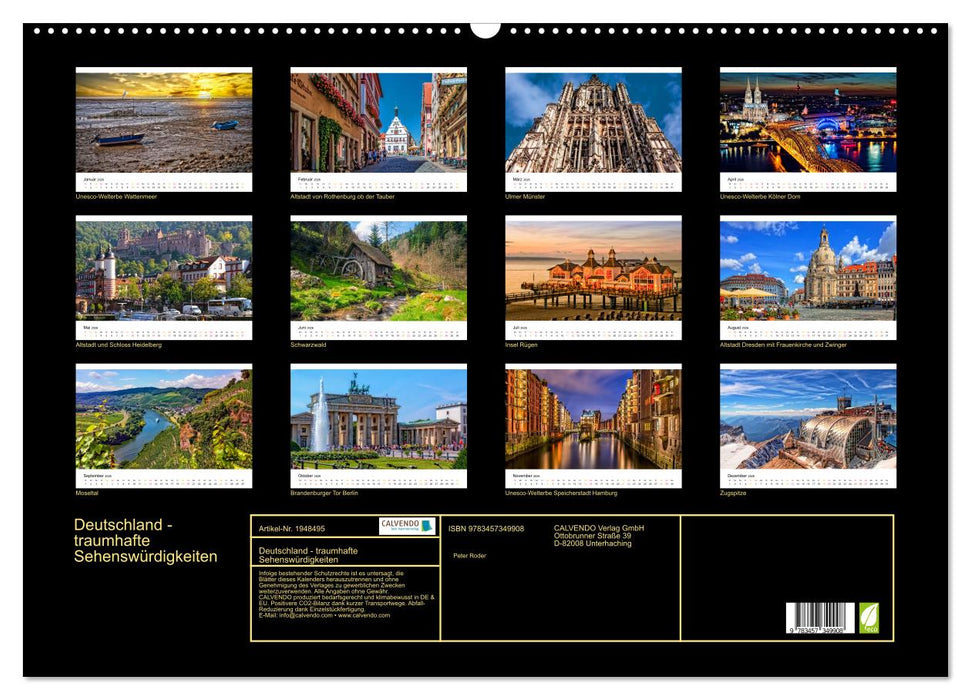Open the Speicherstadt Hamburg November image
The height and width of the screenshot is (700, 971).
click(593, 417)
